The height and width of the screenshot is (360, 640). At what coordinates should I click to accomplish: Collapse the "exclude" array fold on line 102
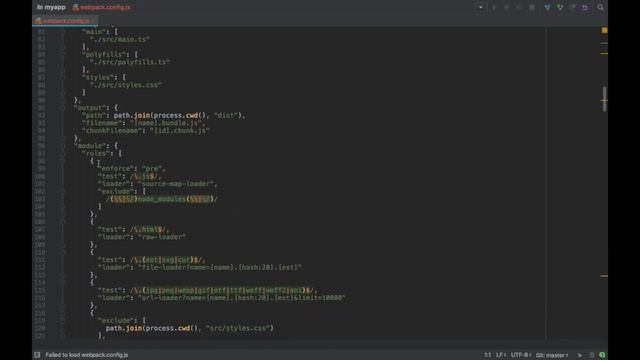pyautogui.click(x=63, y=191)
